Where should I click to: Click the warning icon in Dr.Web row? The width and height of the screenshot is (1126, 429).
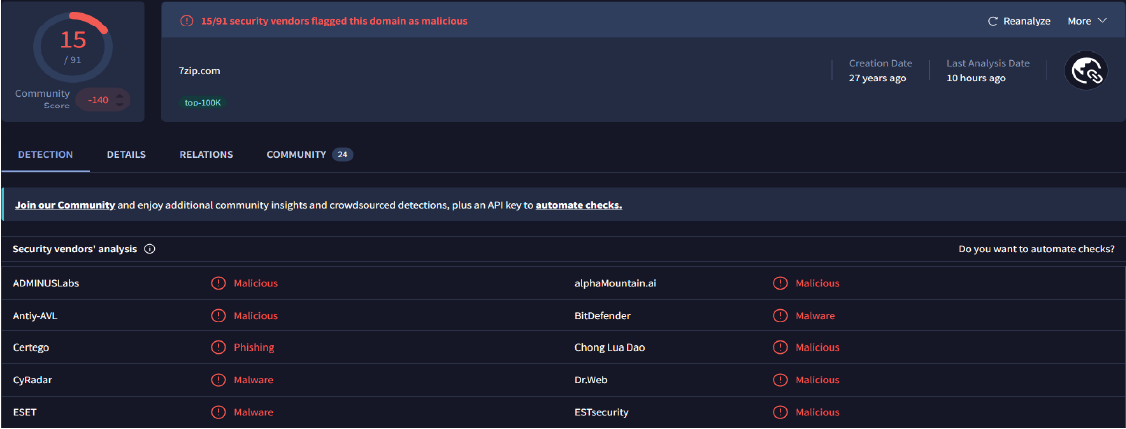pos(780,379)
